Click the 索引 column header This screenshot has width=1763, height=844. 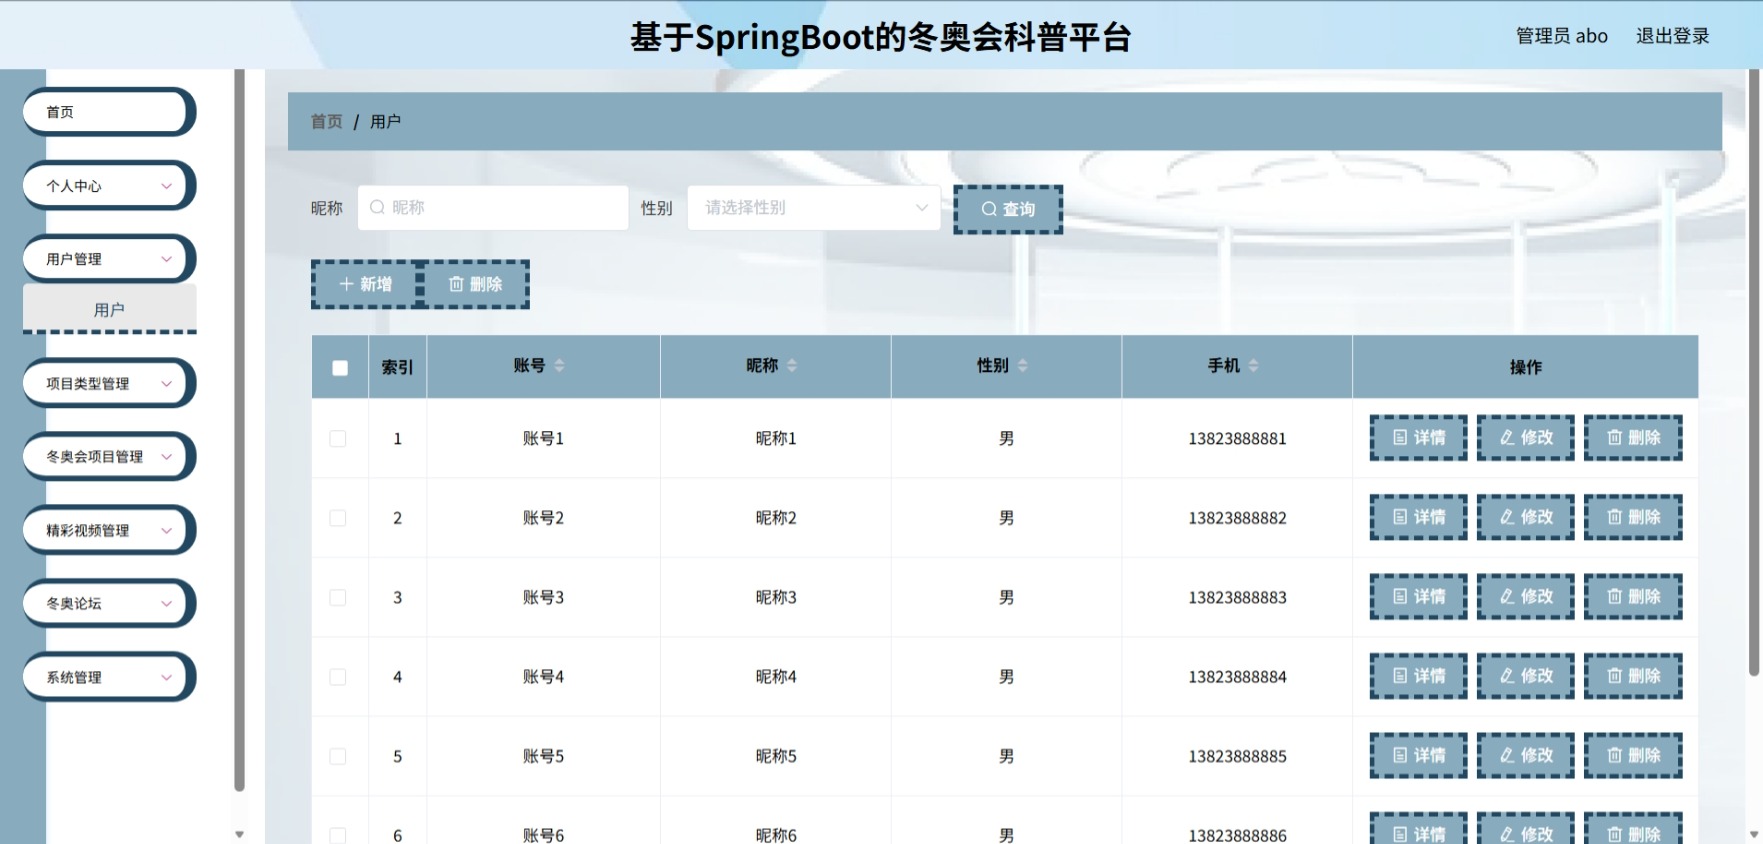coord(397,367)
